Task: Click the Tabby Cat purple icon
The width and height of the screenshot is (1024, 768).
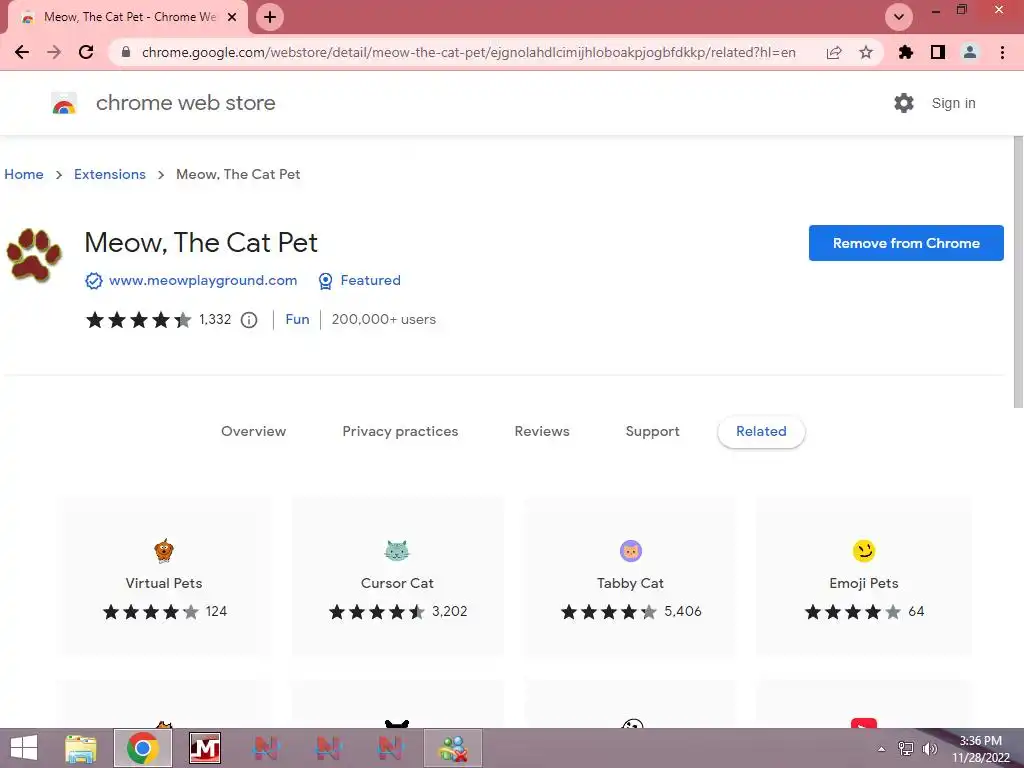Action: coord(631,551)
